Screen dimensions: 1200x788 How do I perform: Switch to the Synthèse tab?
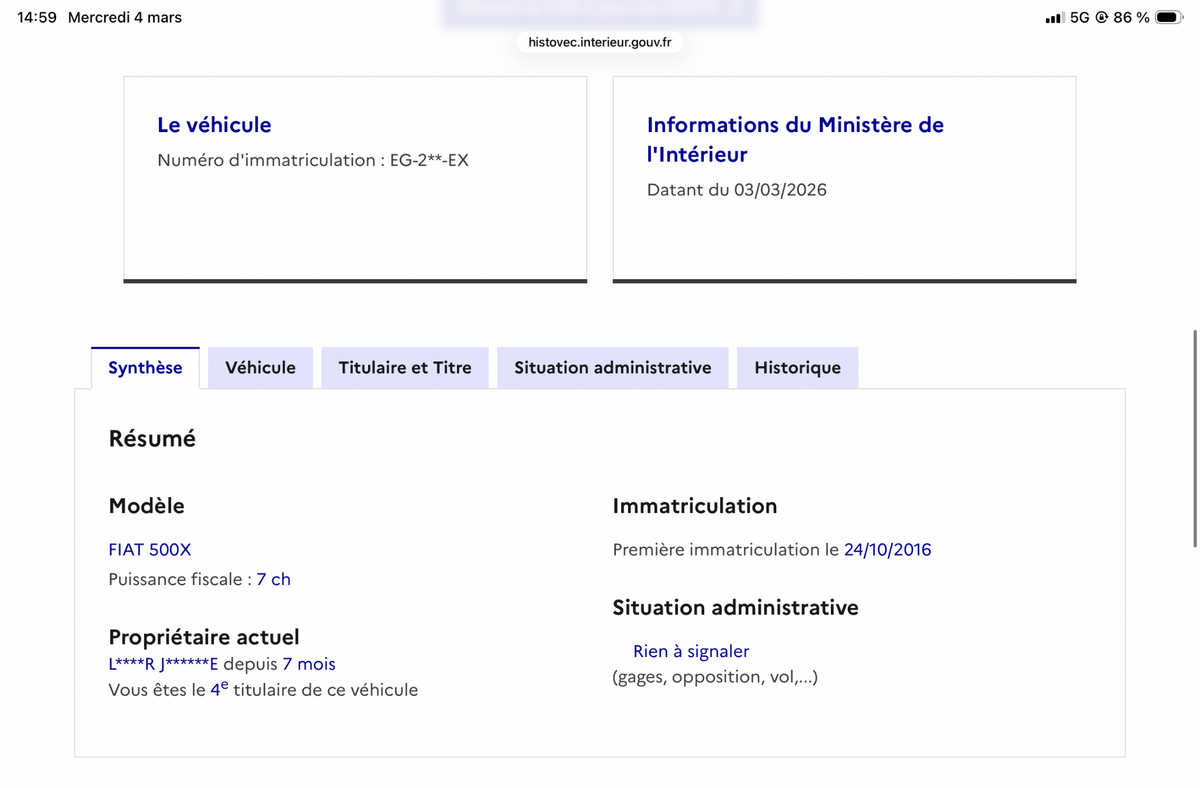145,368
